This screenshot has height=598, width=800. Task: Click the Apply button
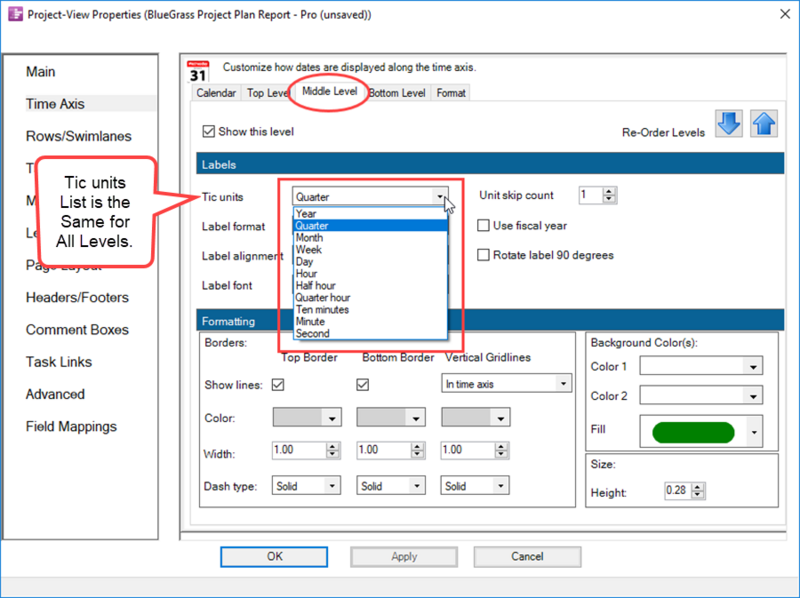[x=404, y=557]
